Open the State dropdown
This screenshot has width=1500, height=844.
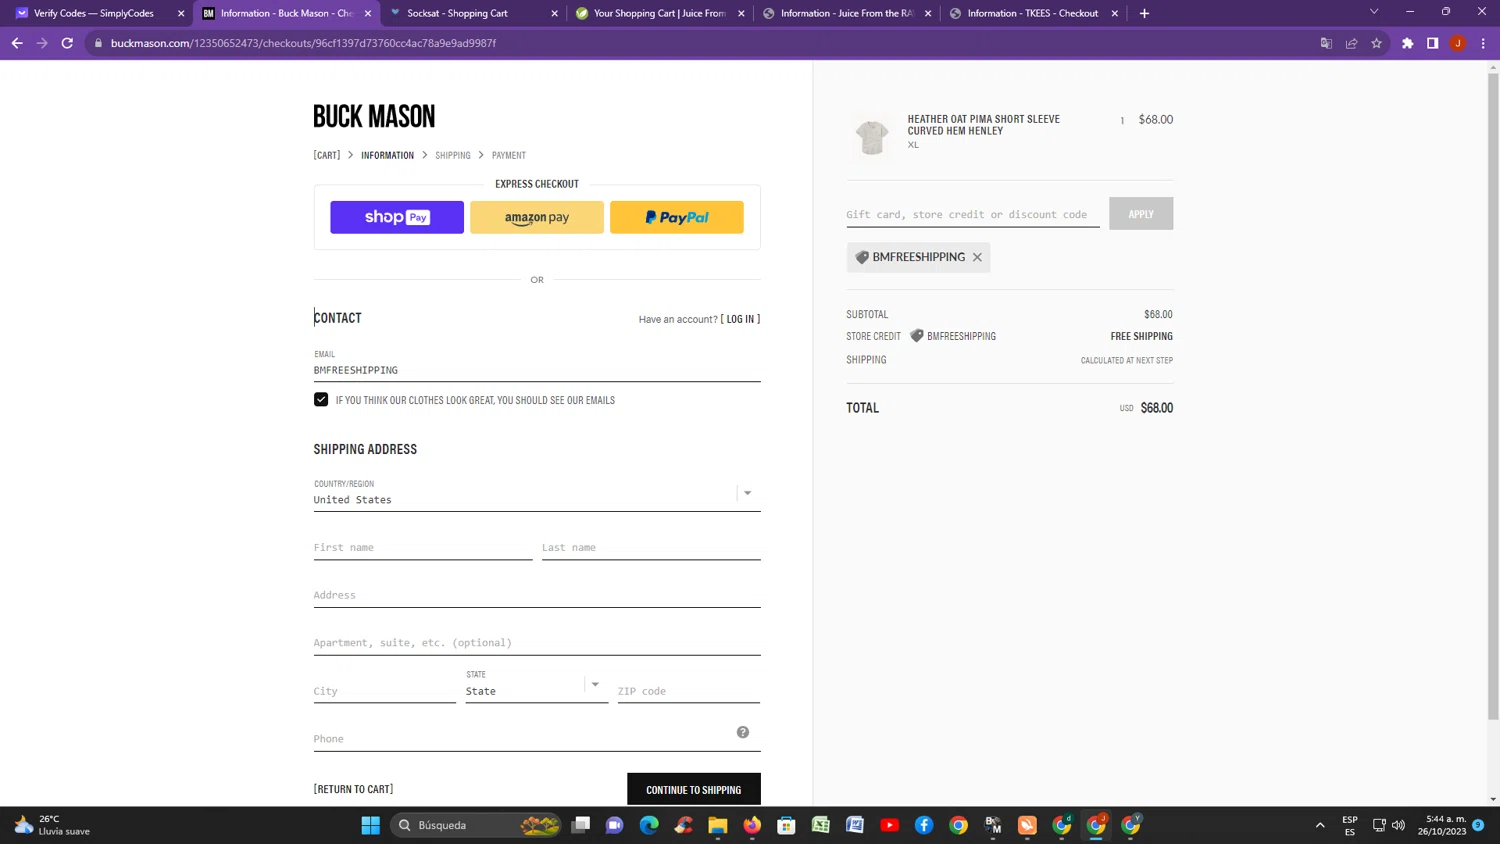(x=536, y=684)
